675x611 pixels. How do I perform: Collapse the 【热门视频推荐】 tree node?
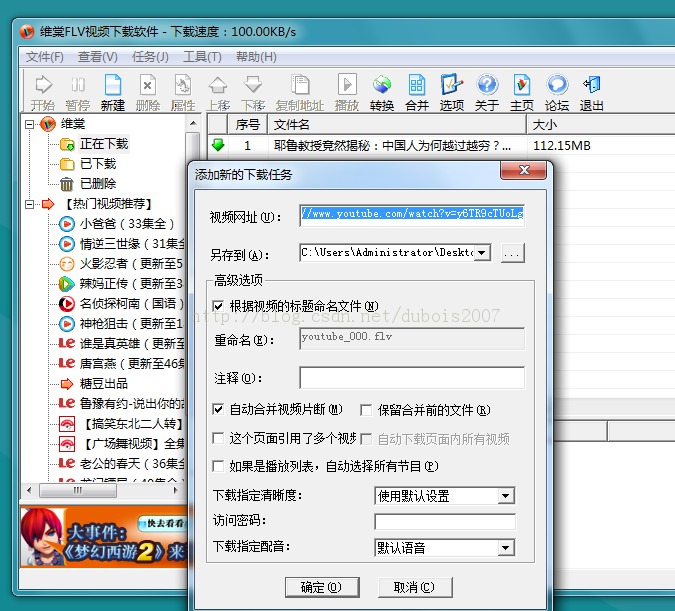[x=29, y=204]
